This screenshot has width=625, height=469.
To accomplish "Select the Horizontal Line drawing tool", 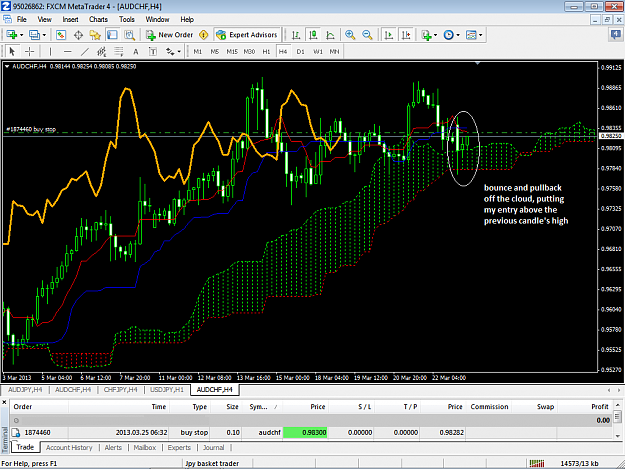I will [67, 51].
